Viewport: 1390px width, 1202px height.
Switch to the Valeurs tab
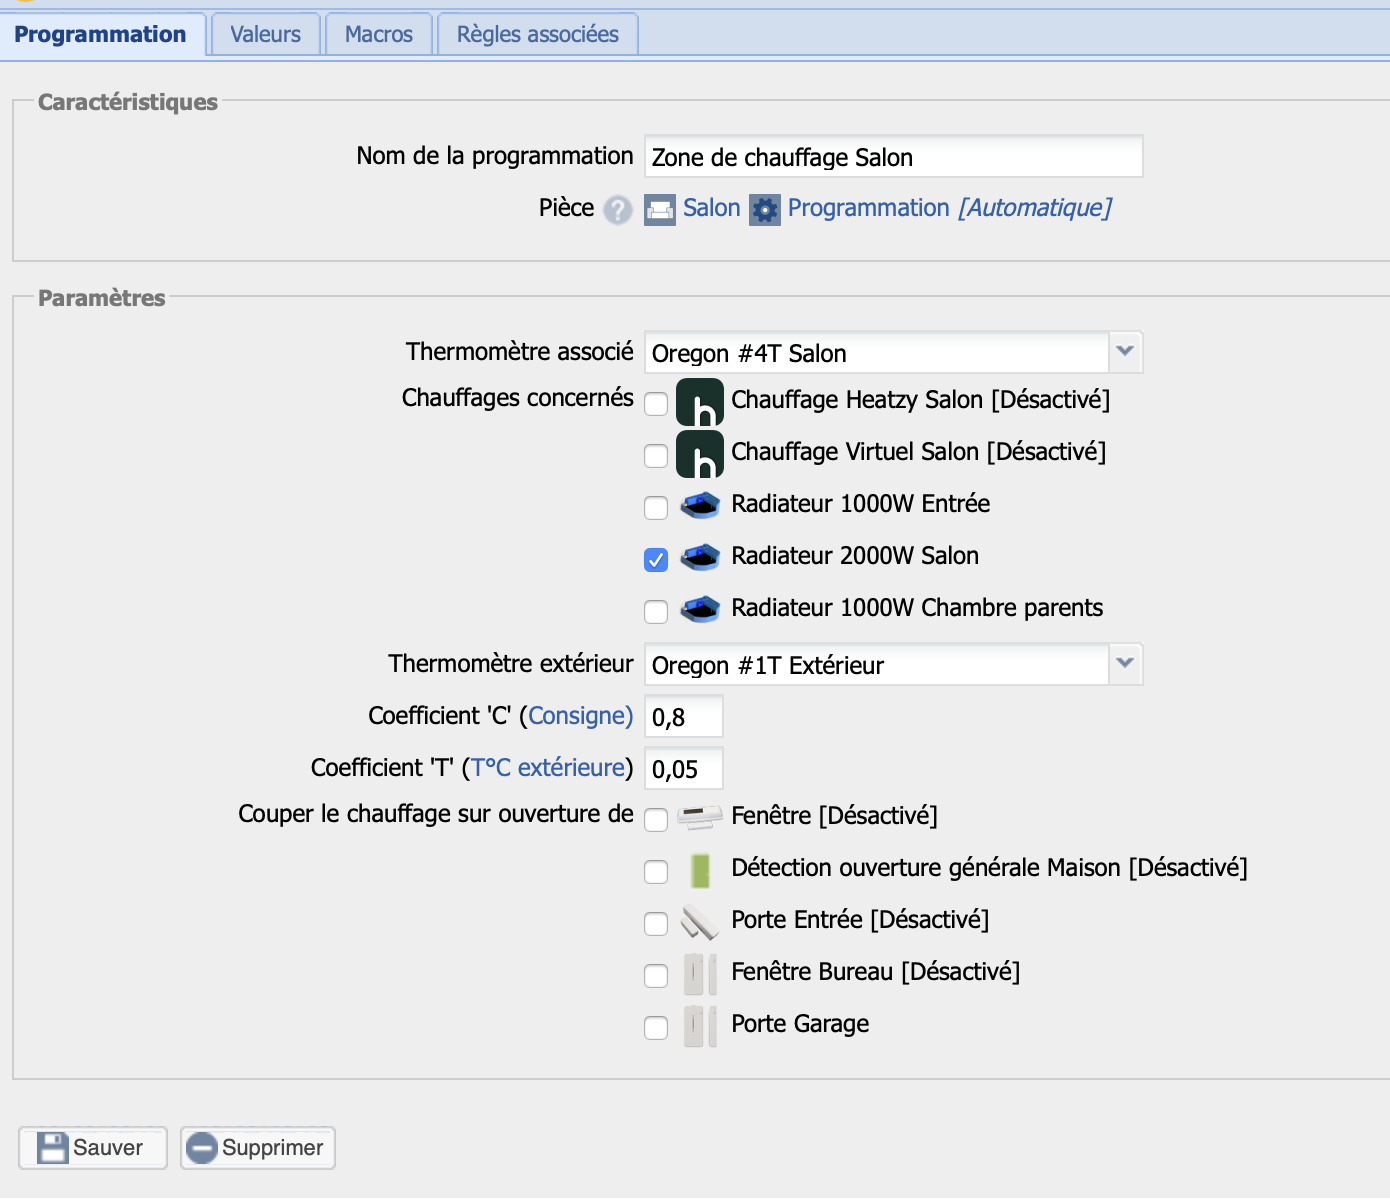[265, 35]
